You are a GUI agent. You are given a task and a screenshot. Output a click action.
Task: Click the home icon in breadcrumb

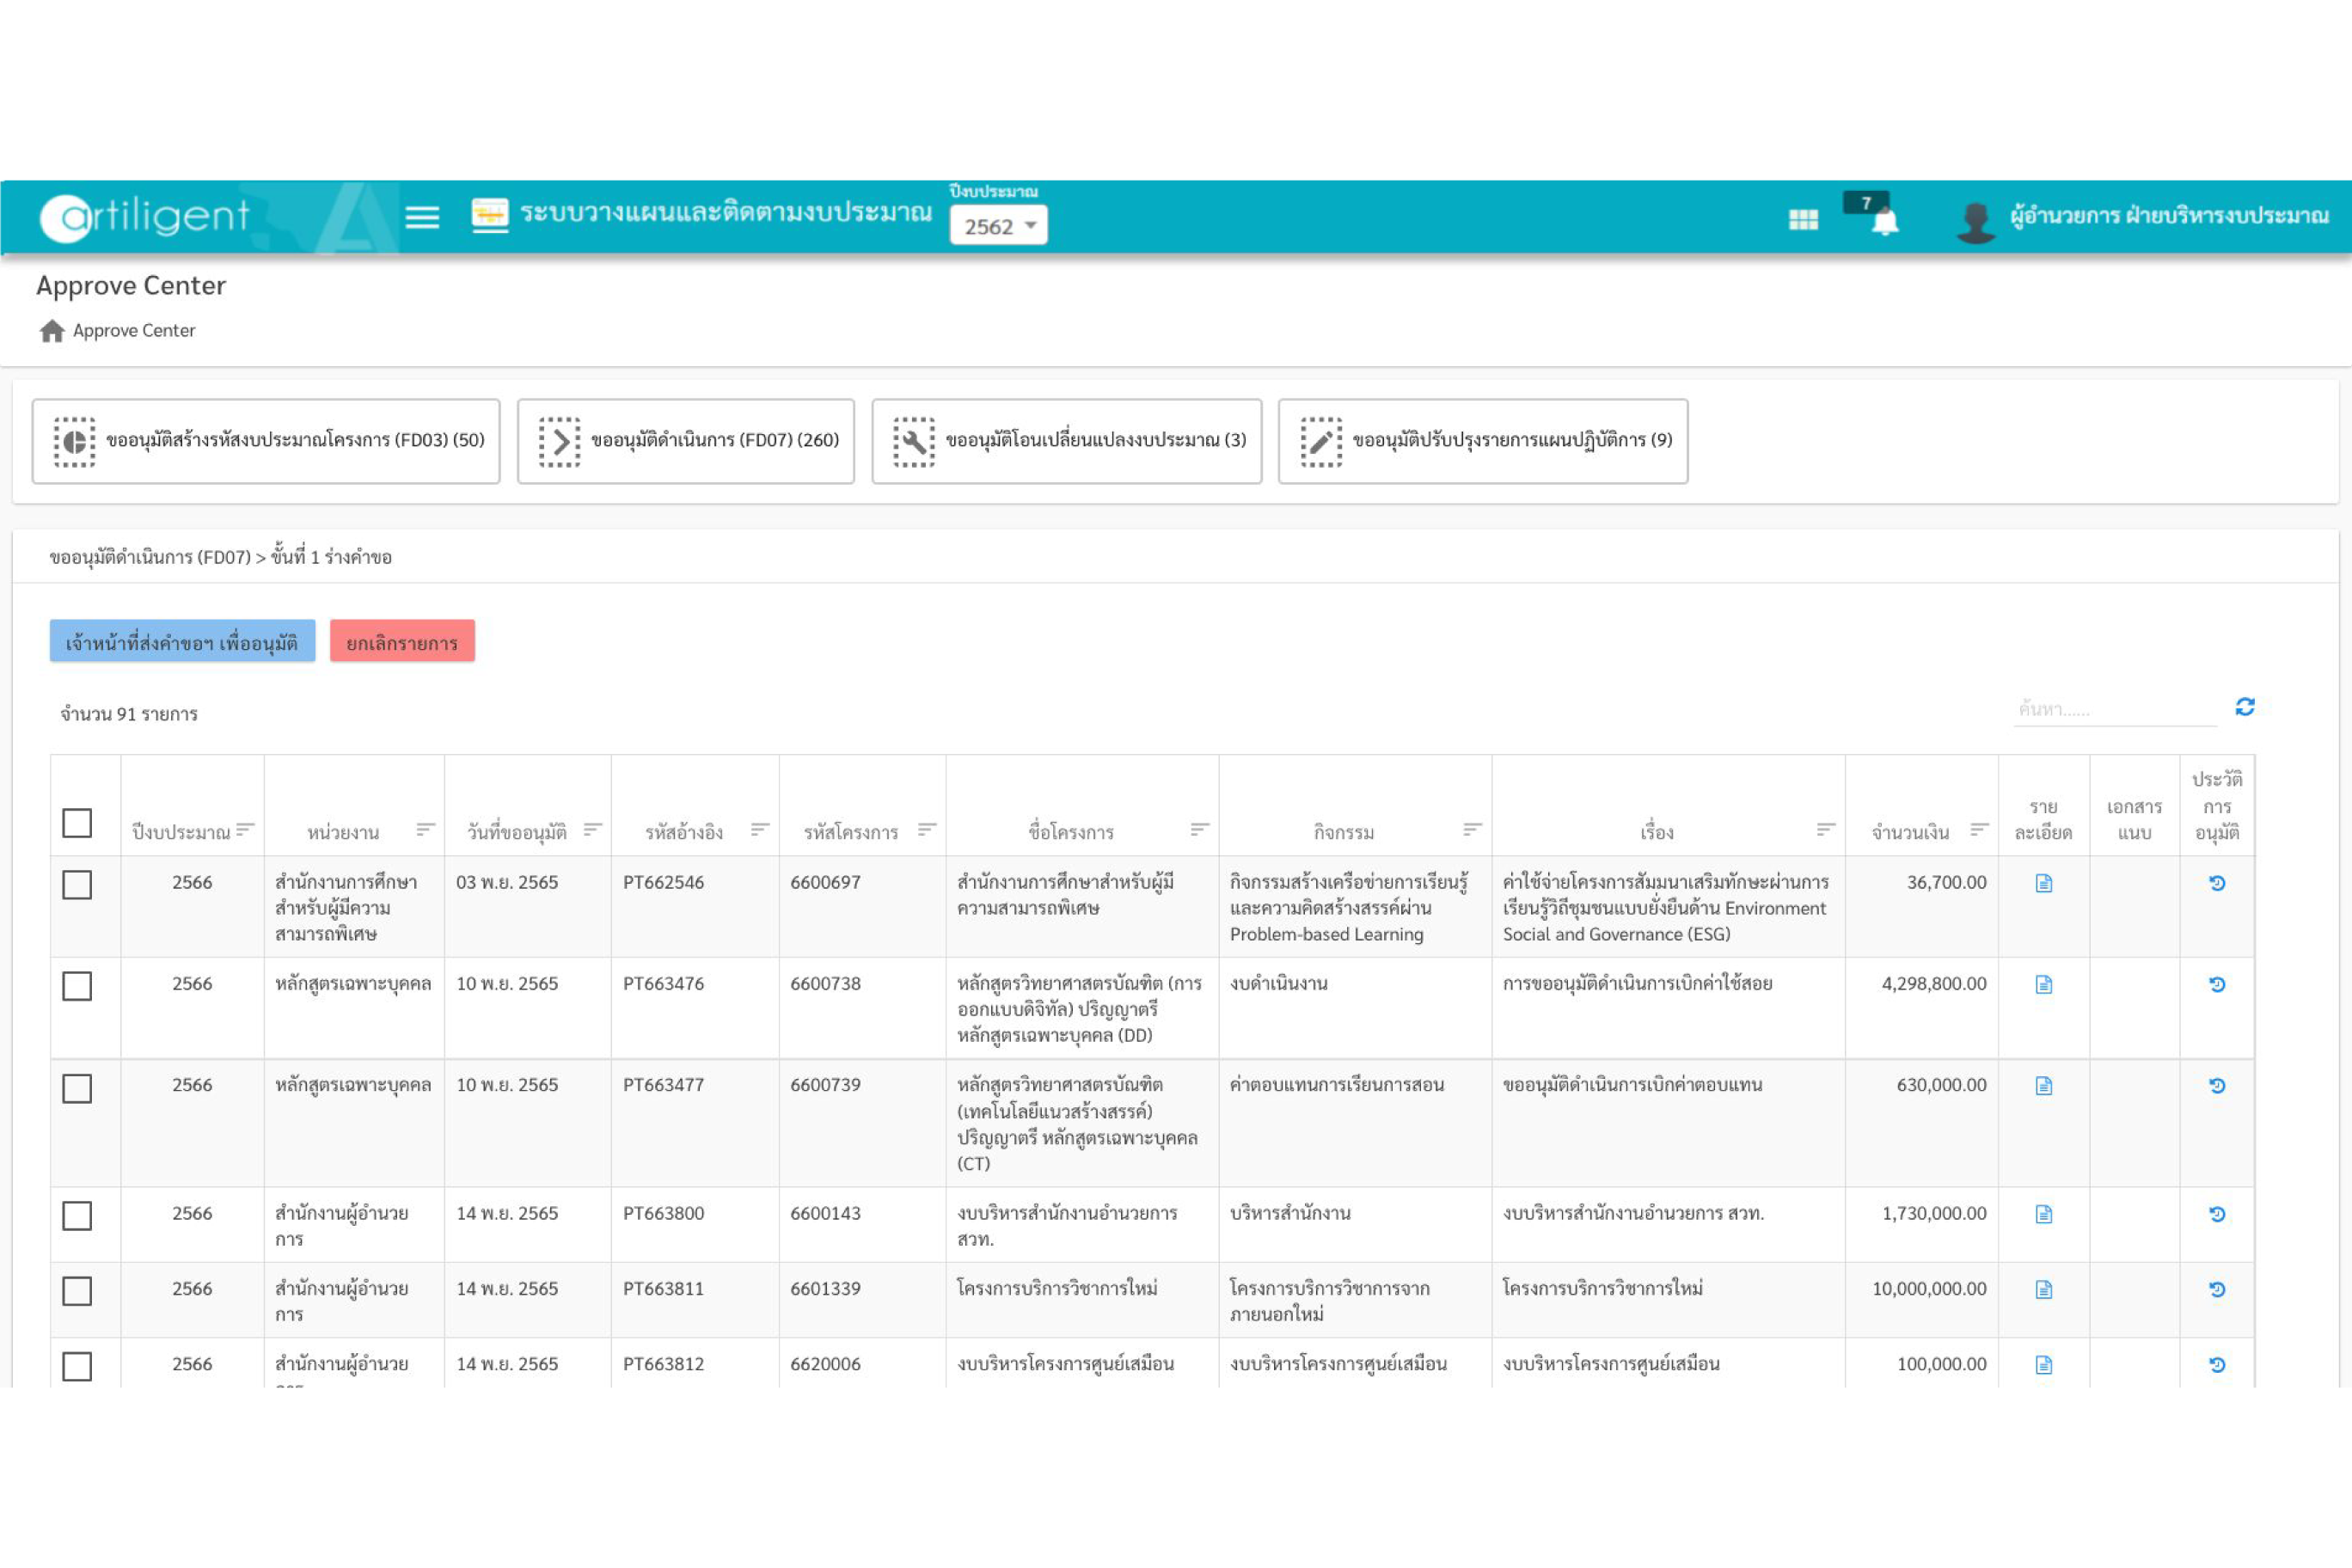(52, 331)
